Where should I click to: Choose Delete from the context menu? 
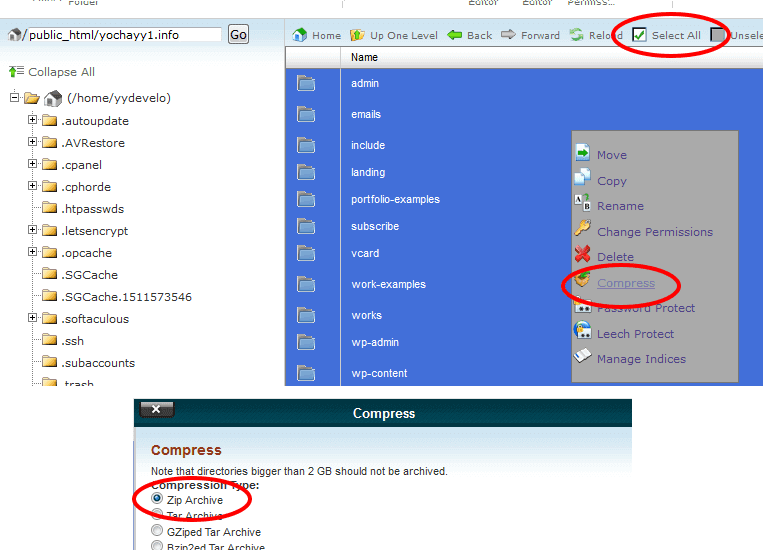[615, 257]
